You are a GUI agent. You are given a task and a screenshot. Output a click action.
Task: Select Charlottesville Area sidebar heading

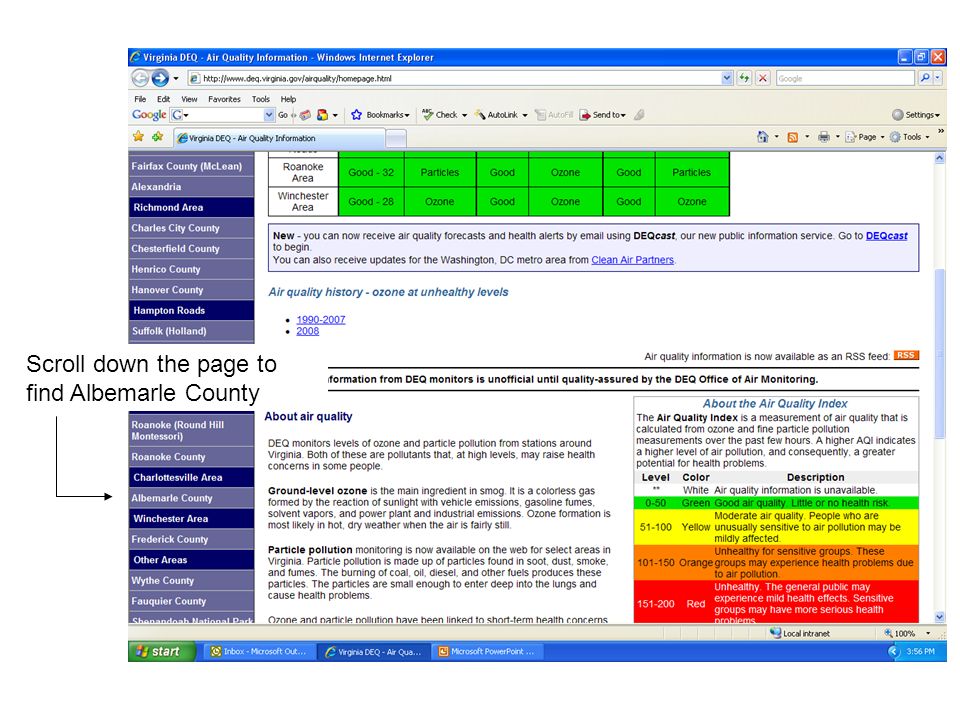click(x=191, y=478)
